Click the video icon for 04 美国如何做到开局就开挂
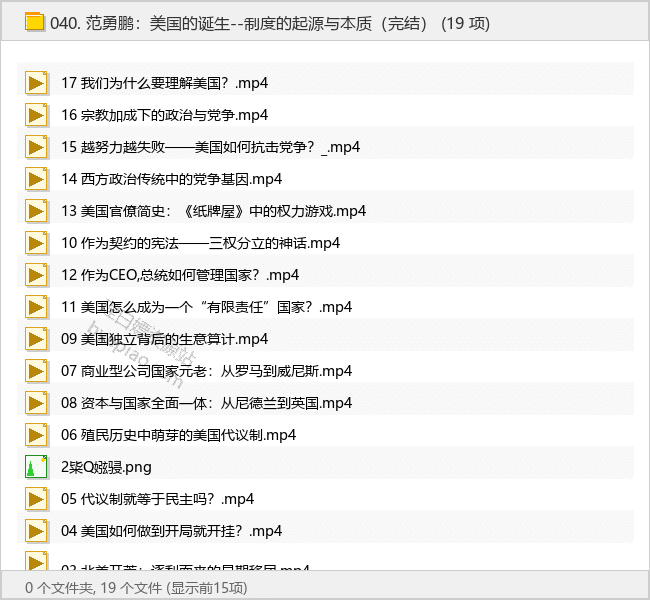Screen dimensions: 650x600 [x=36, y=531]
